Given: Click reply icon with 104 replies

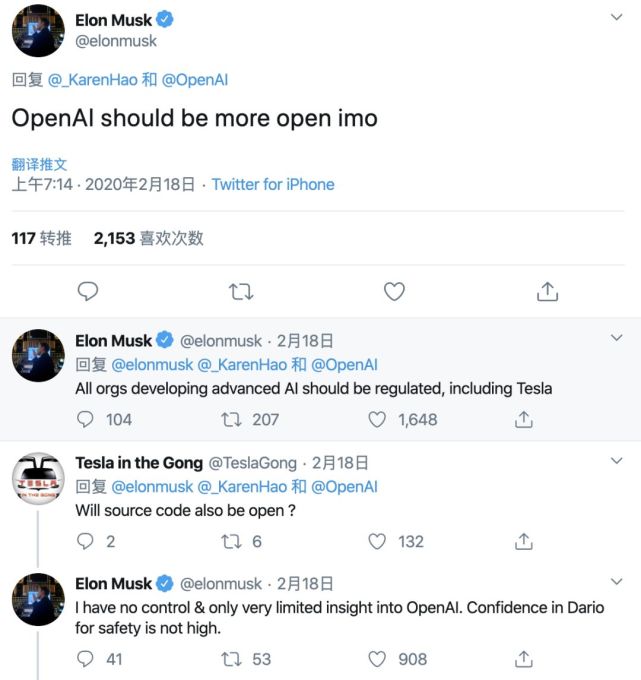Looking at the screenshot, I should pyautogui.click(x=87, y=420).
